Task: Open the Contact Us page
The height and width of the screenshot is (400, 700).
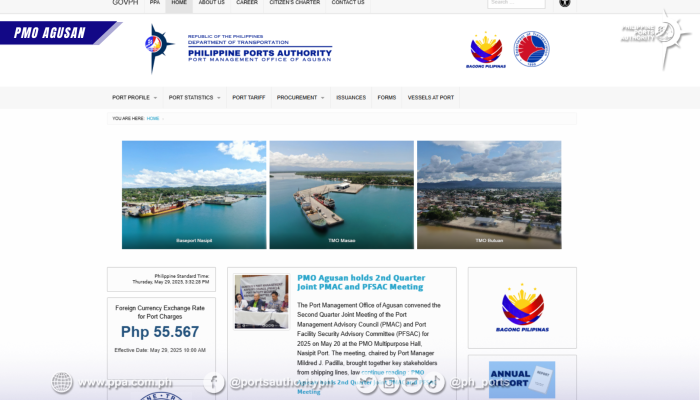Action: pyautogui.click(x=348, y=3)
